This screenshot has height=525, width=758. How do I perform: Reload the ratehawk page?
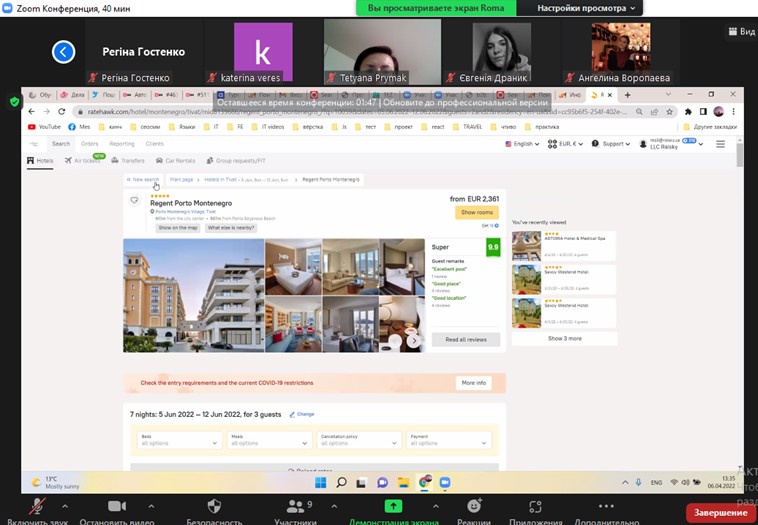point(61,112)
